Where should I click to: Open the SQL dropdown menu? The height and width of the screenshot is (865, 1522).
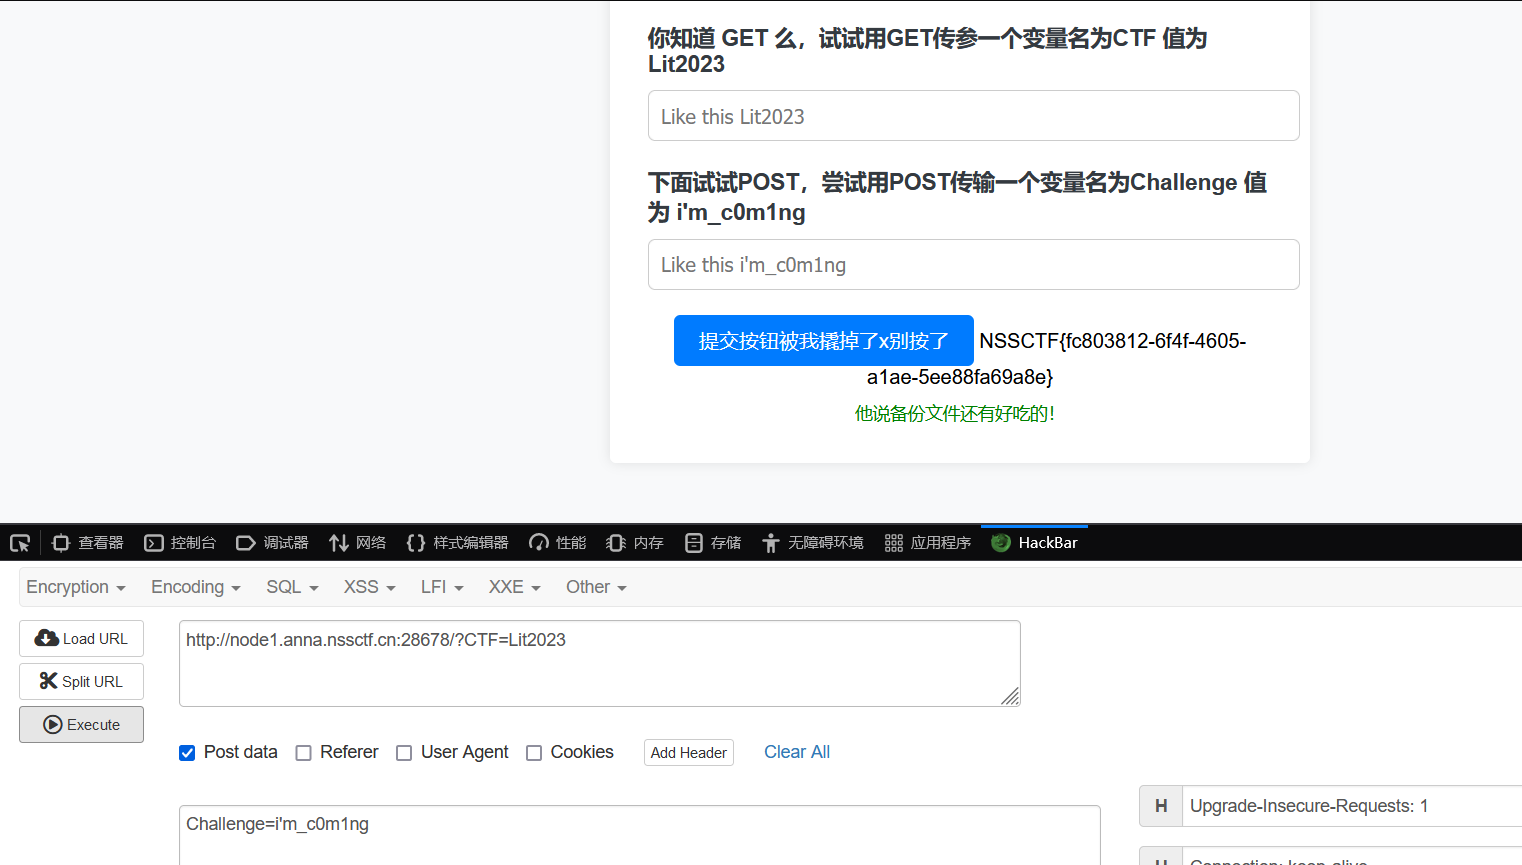[x=292, y=587]
